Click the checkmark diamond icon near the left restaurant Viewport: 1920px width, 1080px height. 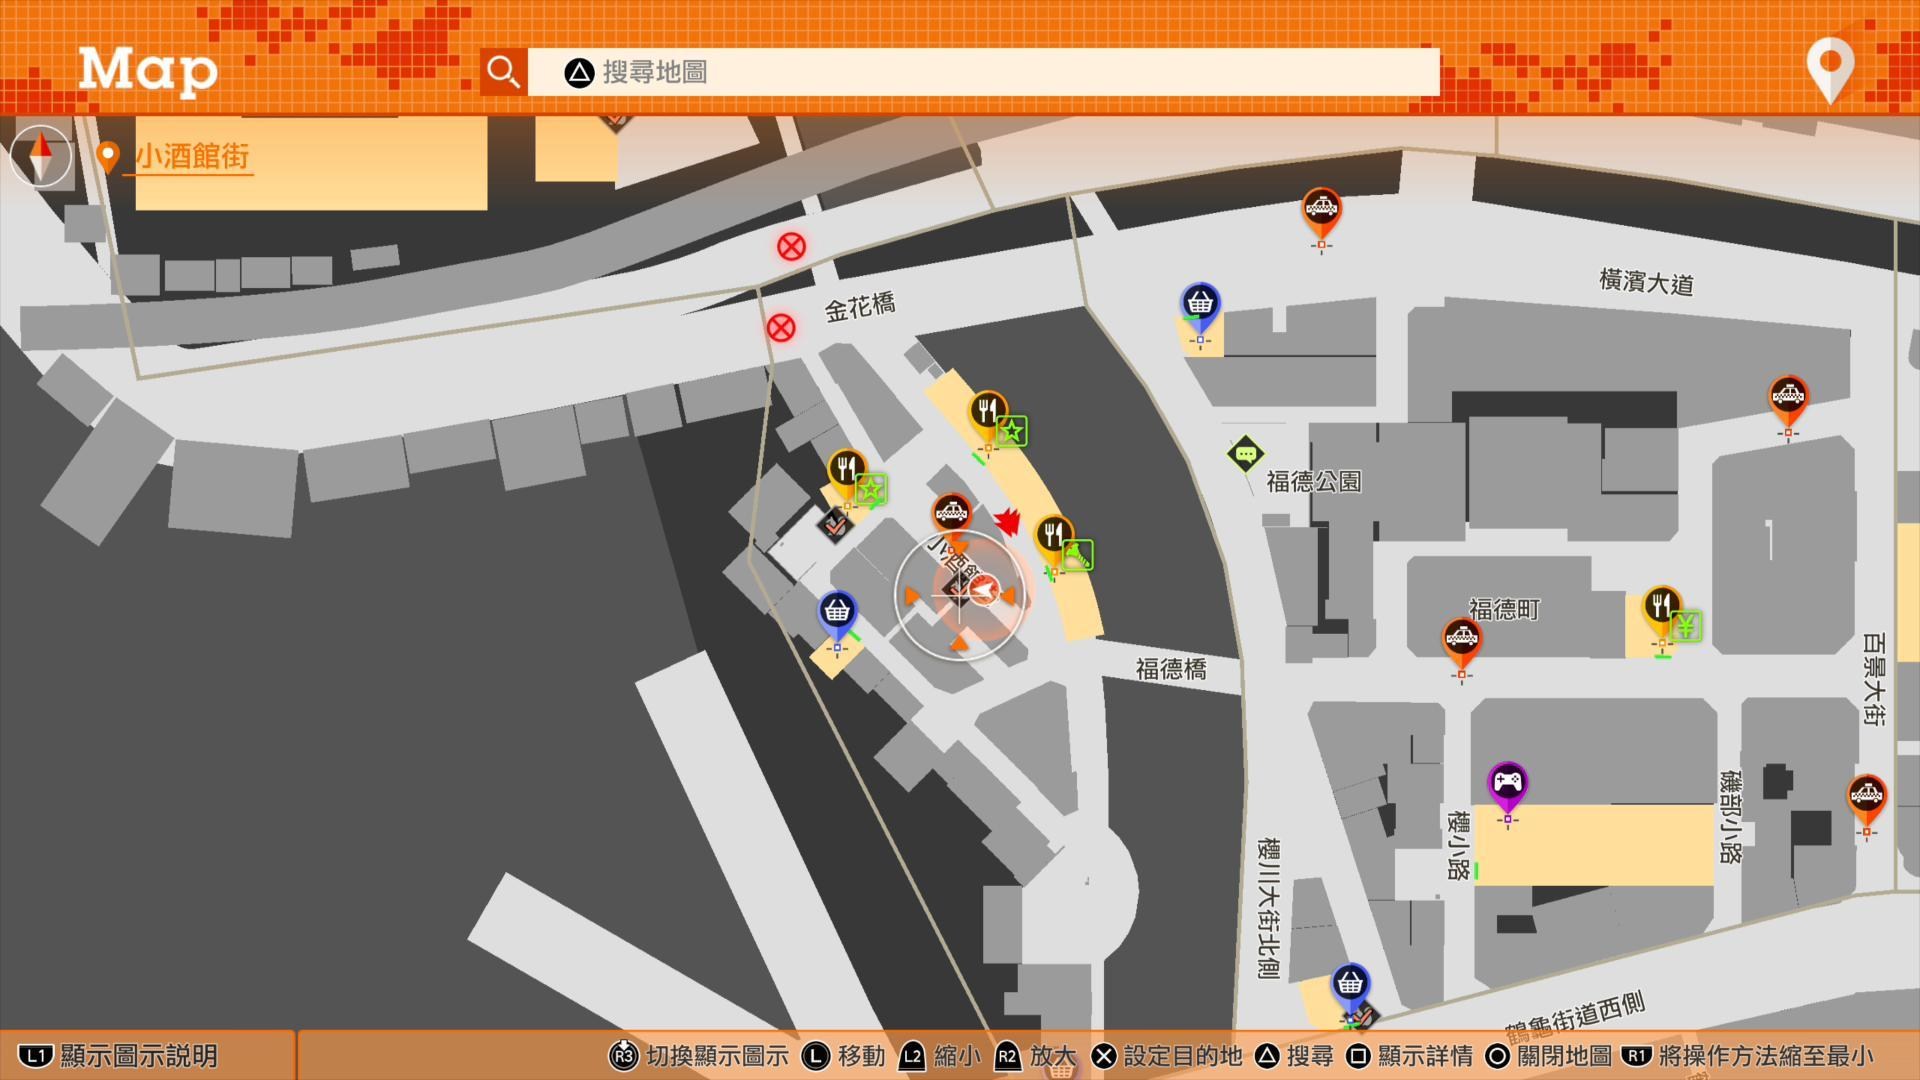tap(833, 523)
